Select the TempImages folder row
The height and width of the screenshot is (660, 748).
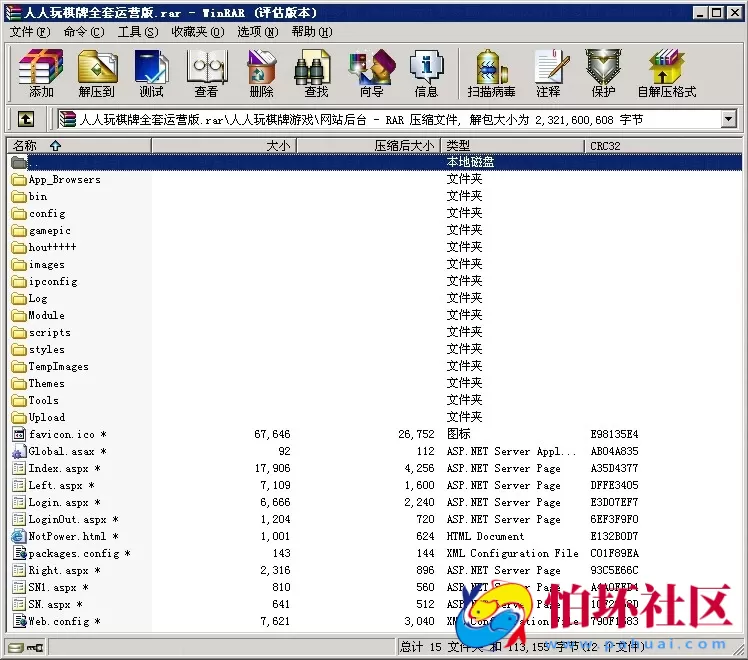375,366
